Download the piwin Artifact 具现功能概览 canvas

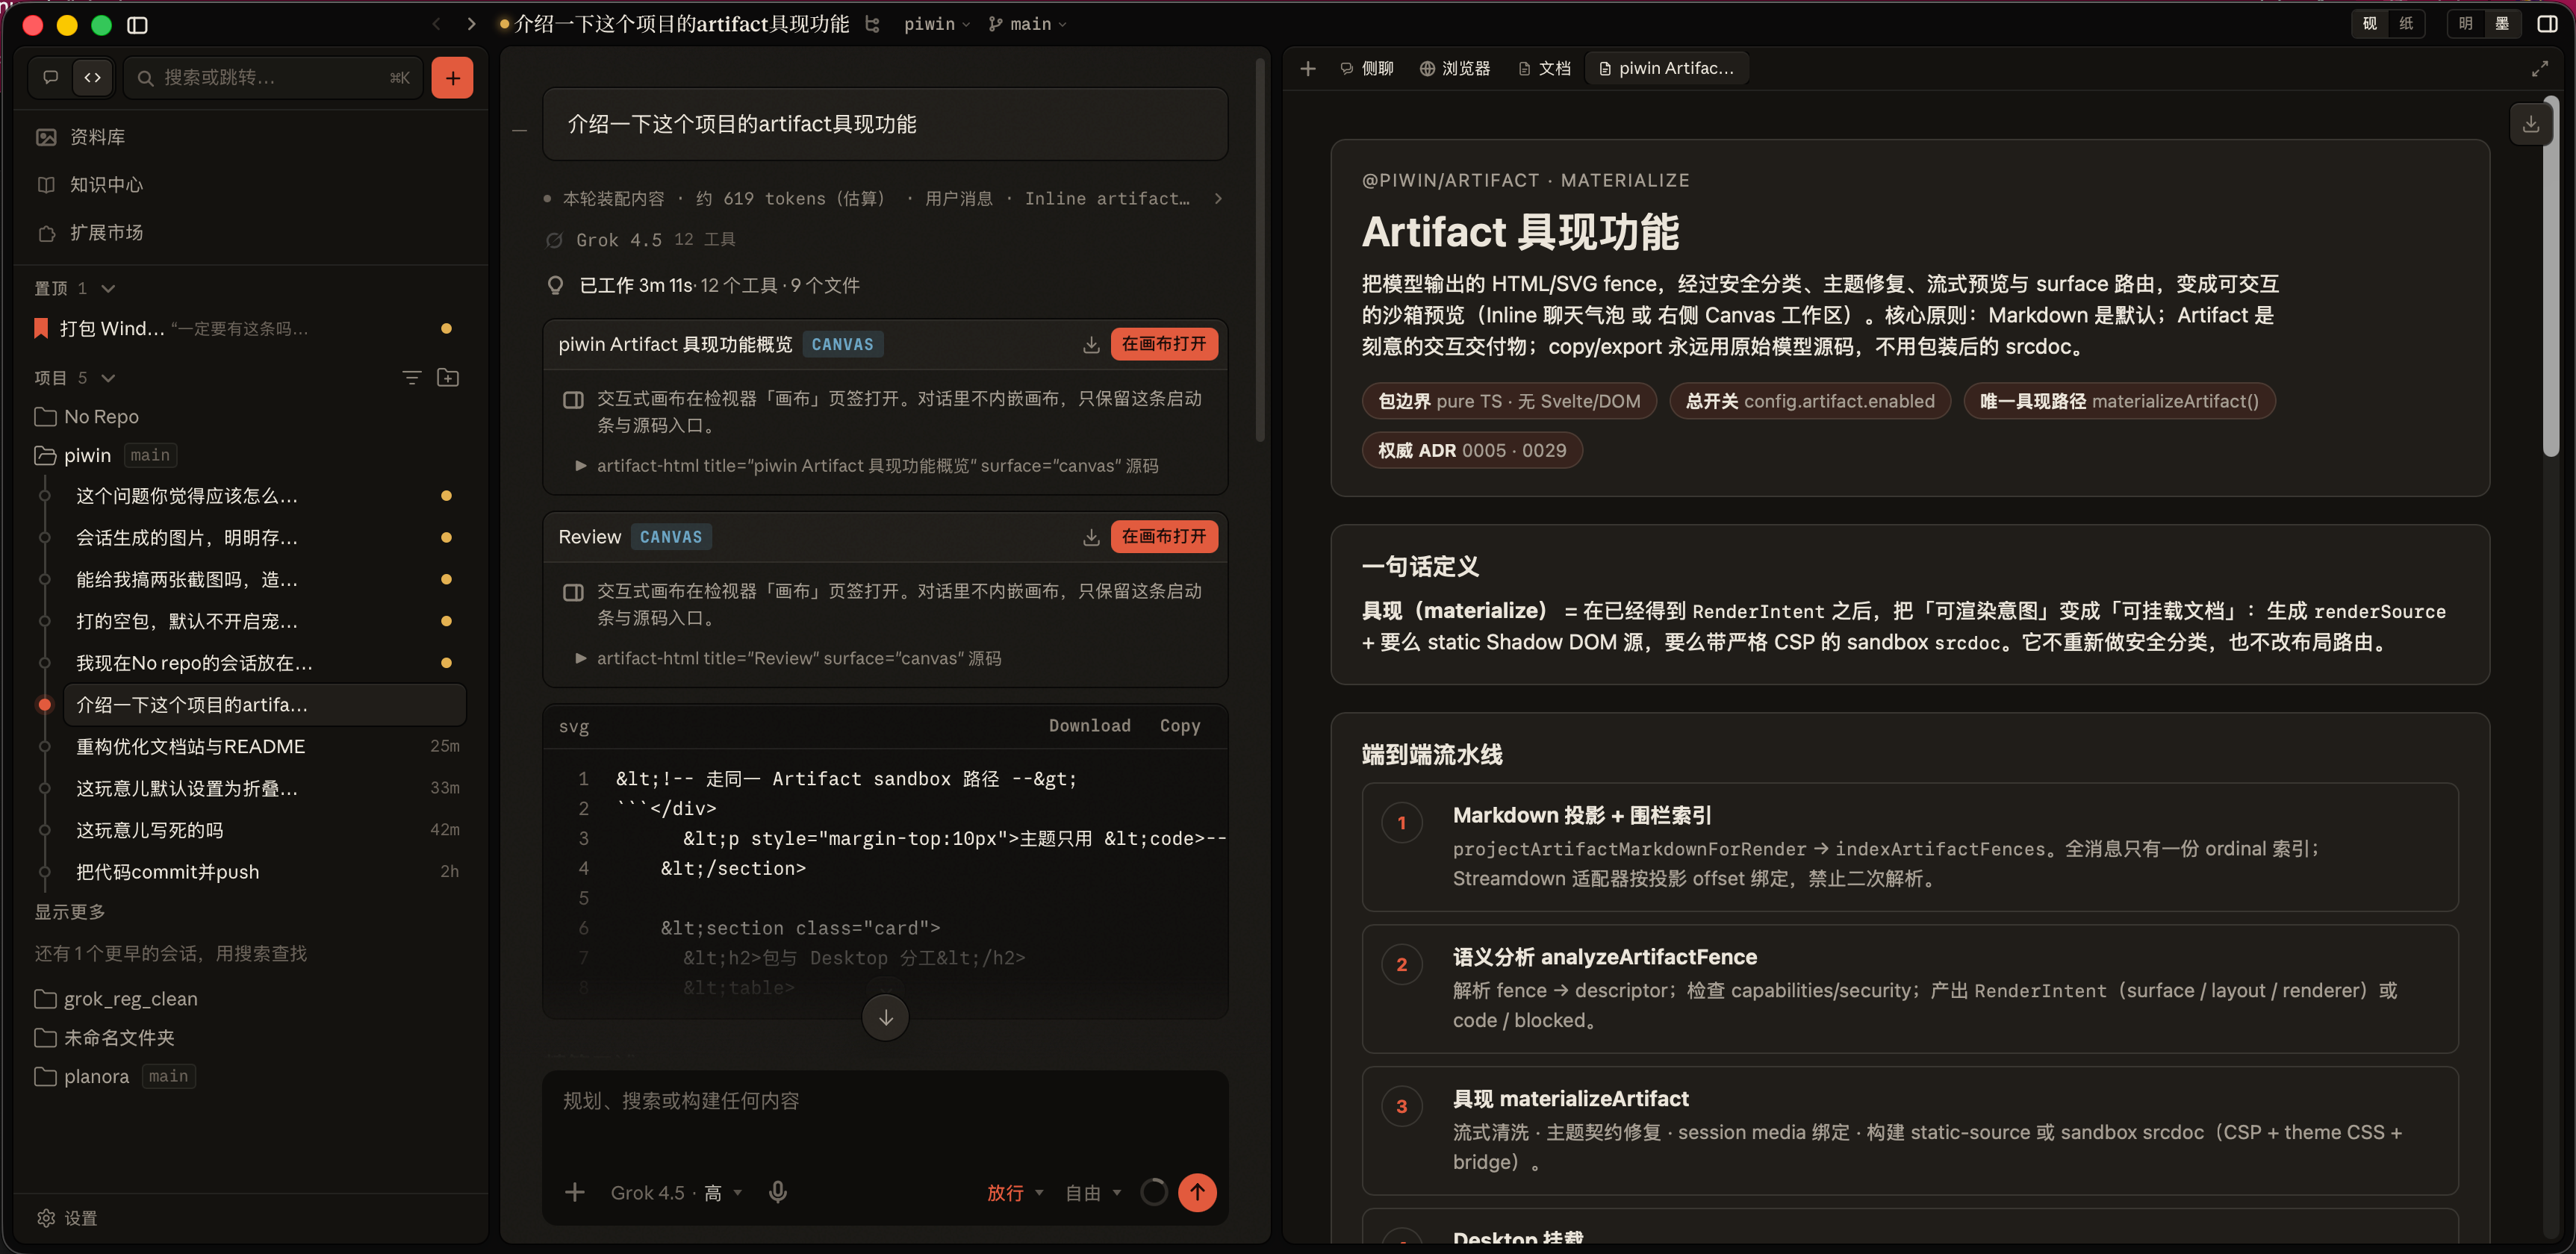coord(1091,344)
